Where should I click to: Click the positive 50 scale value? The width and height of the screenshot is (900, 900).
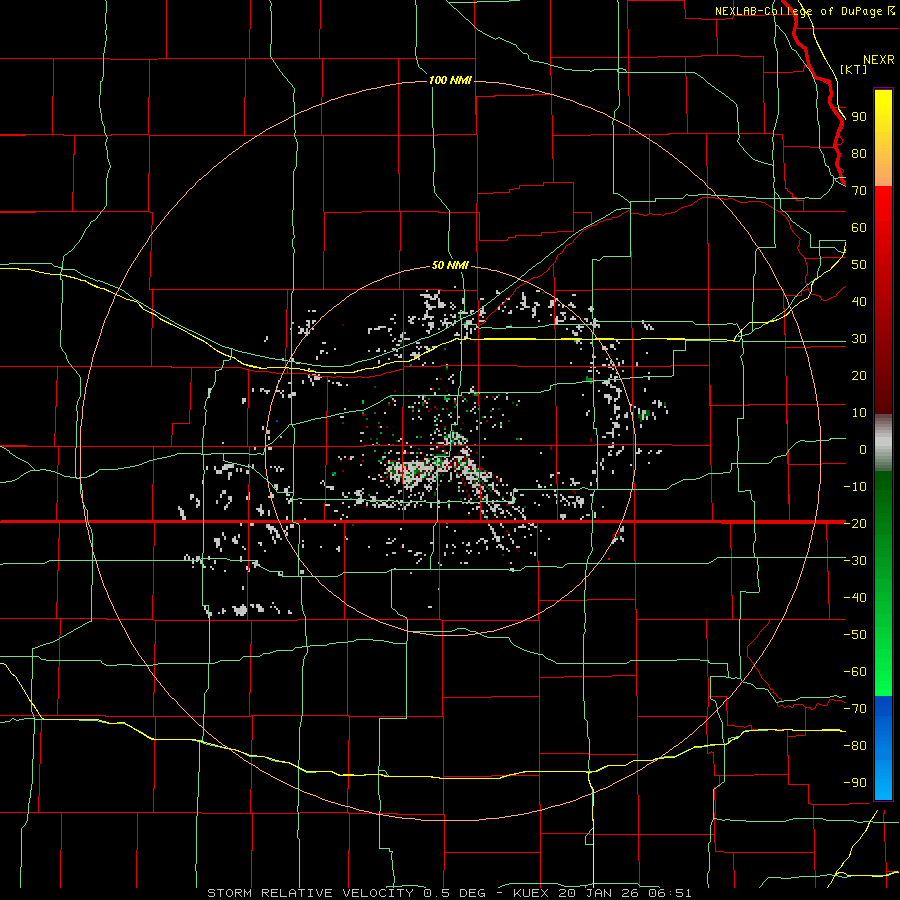pos(859,265)
